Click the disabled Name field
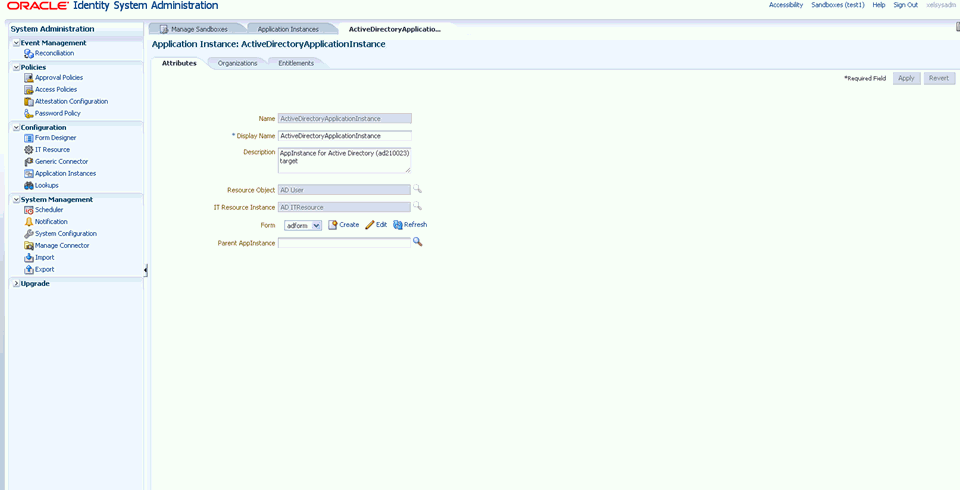The width and height of the screenshot is (960, 490). click(x=345, y=119)
